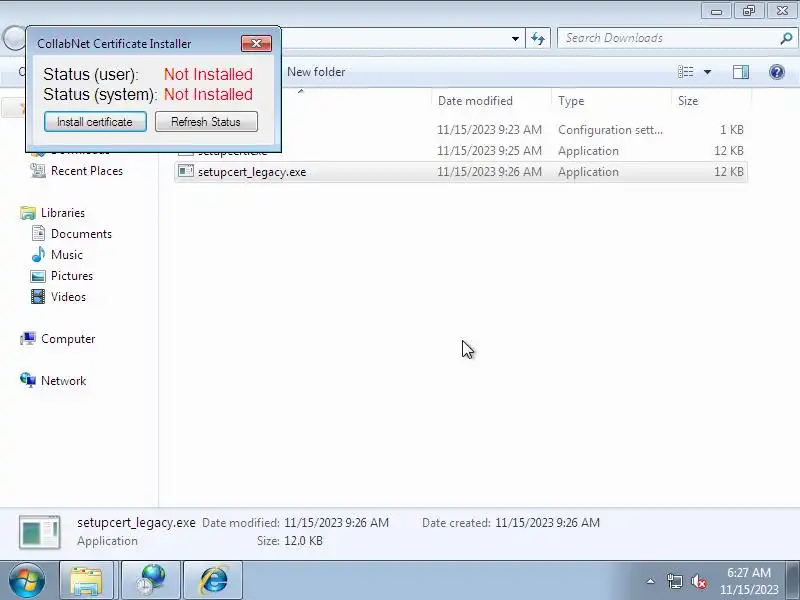Click the Configuration settings type cell
This screenshot has width=800, height=600.
tap(610, 130)
